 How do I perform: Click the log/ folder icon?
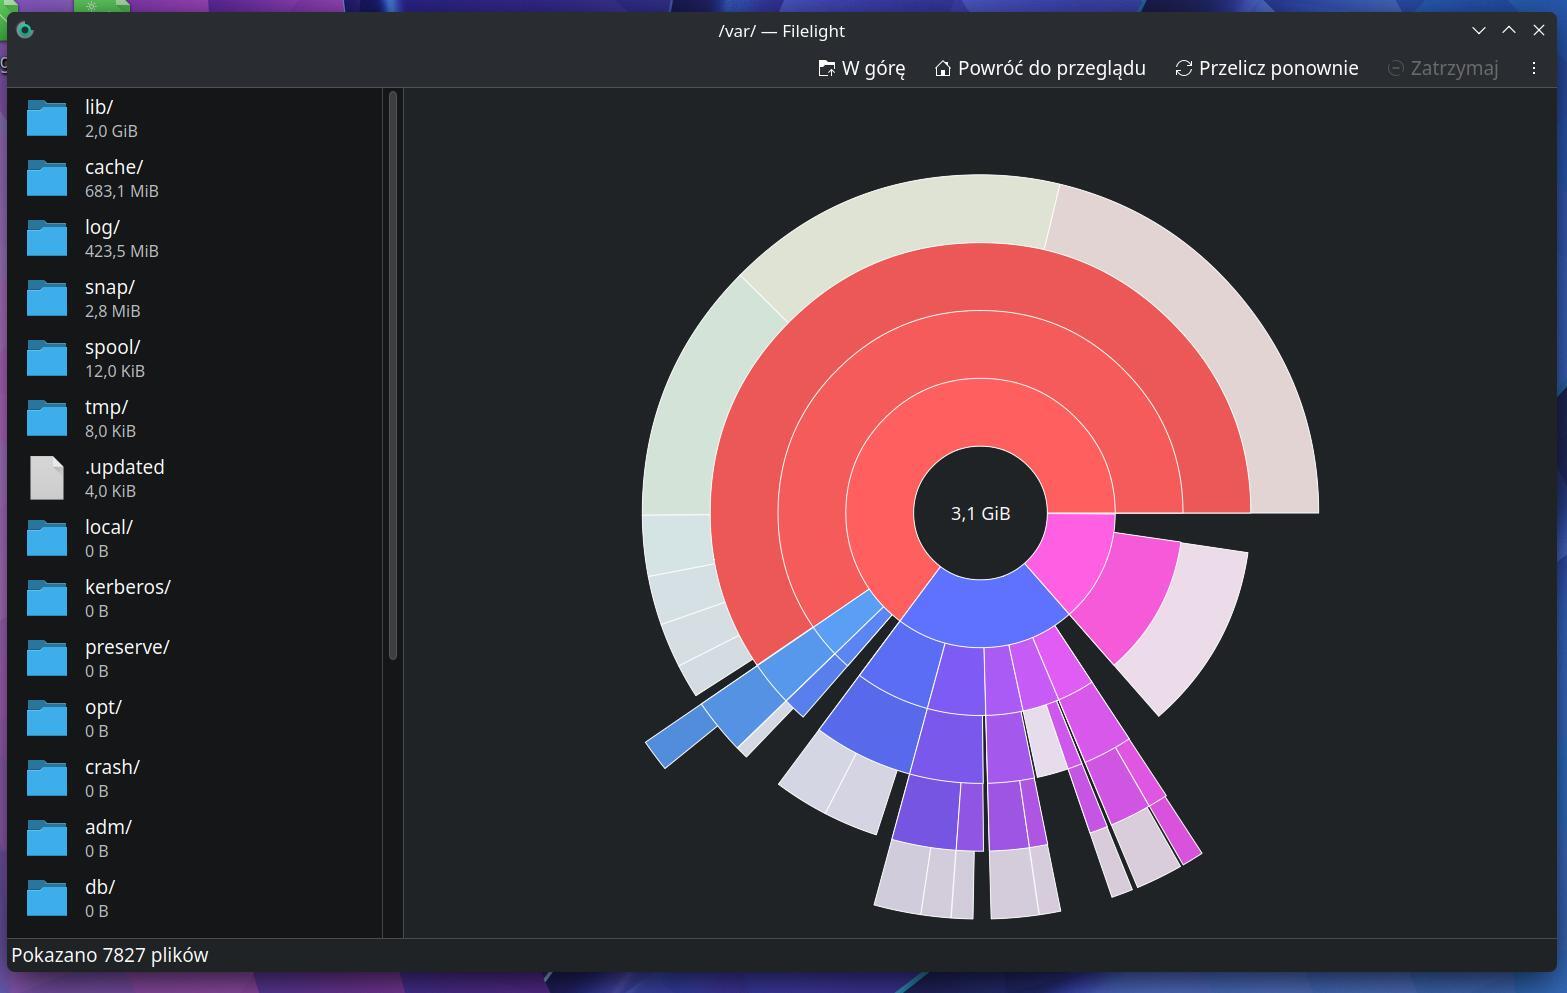(x=46, y=238)
